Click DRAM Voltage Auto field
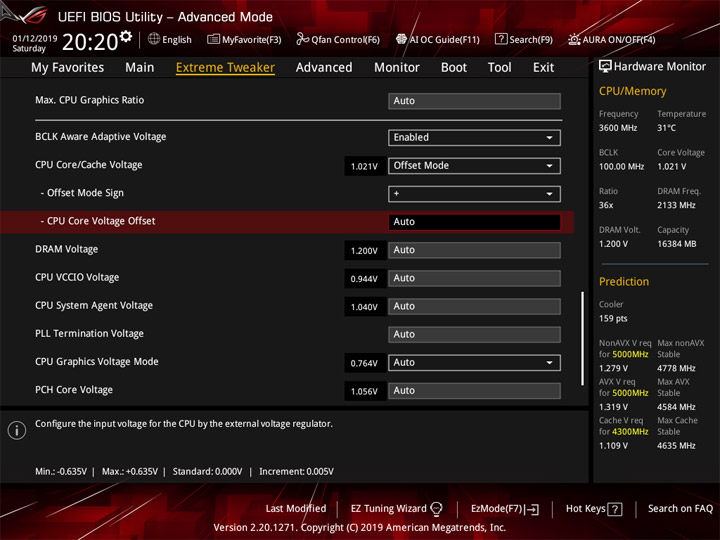Screen dimensions: 720x540 474,250
